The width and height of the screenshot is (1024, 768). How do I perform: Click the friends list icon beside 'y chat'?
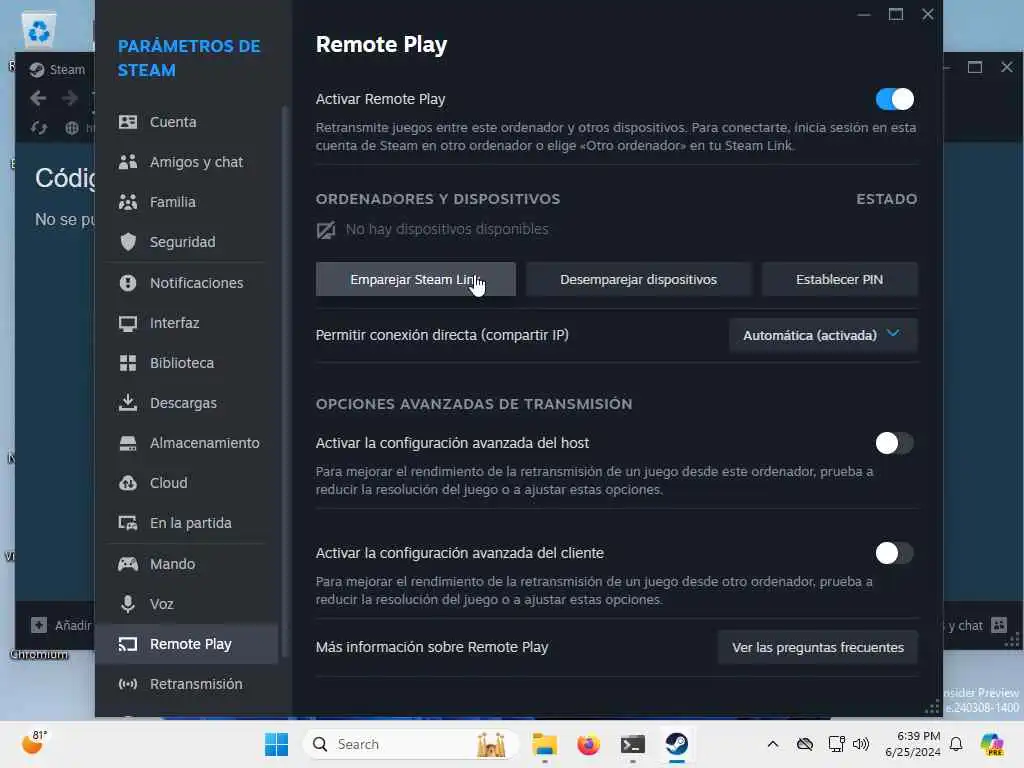(999, 625)
